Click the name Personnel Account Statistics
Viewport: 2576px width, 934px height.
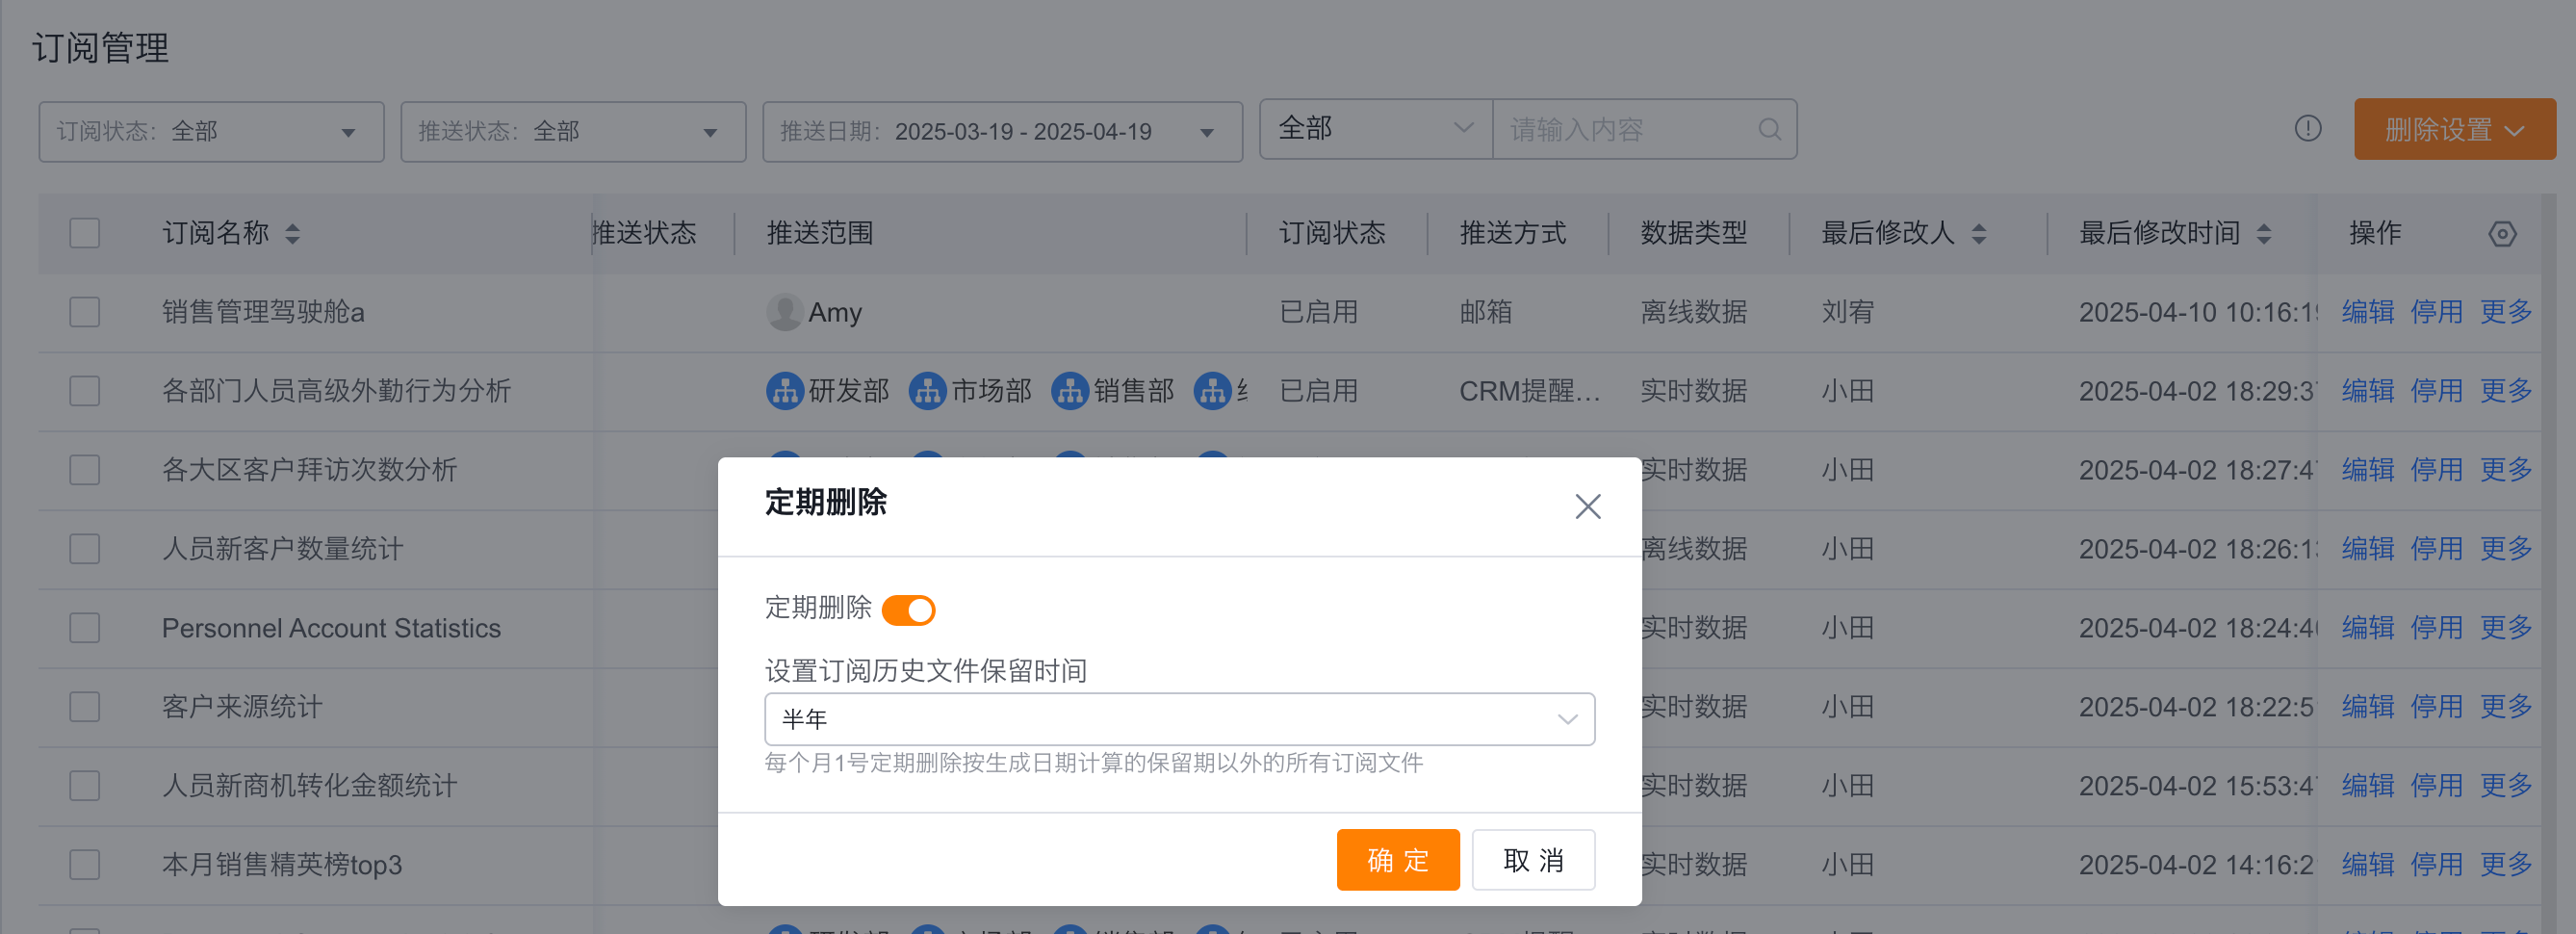click(331, 628)
